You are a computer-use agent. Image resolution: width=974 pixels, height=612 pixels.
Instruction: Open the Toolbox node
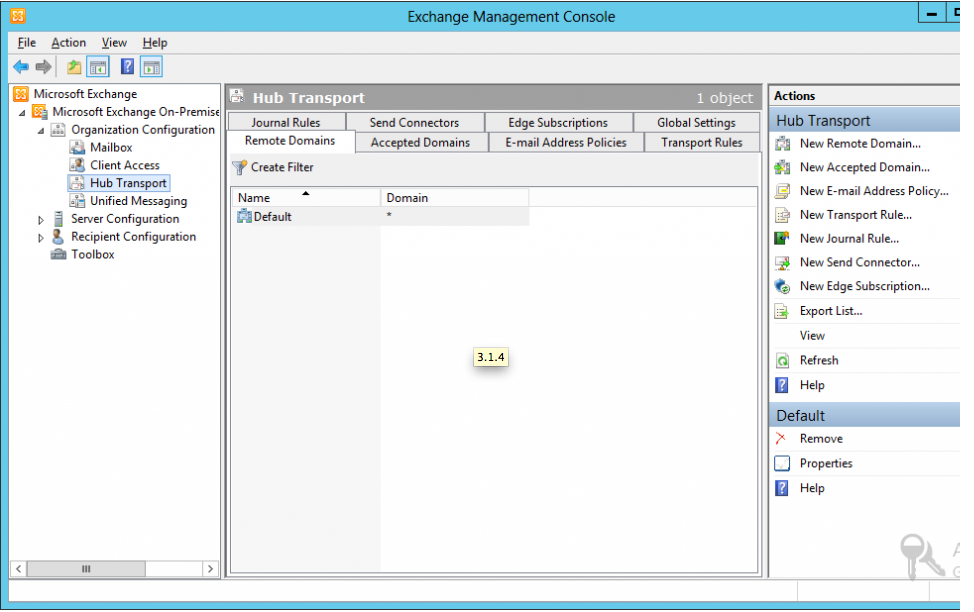click(x=92, y=255)
